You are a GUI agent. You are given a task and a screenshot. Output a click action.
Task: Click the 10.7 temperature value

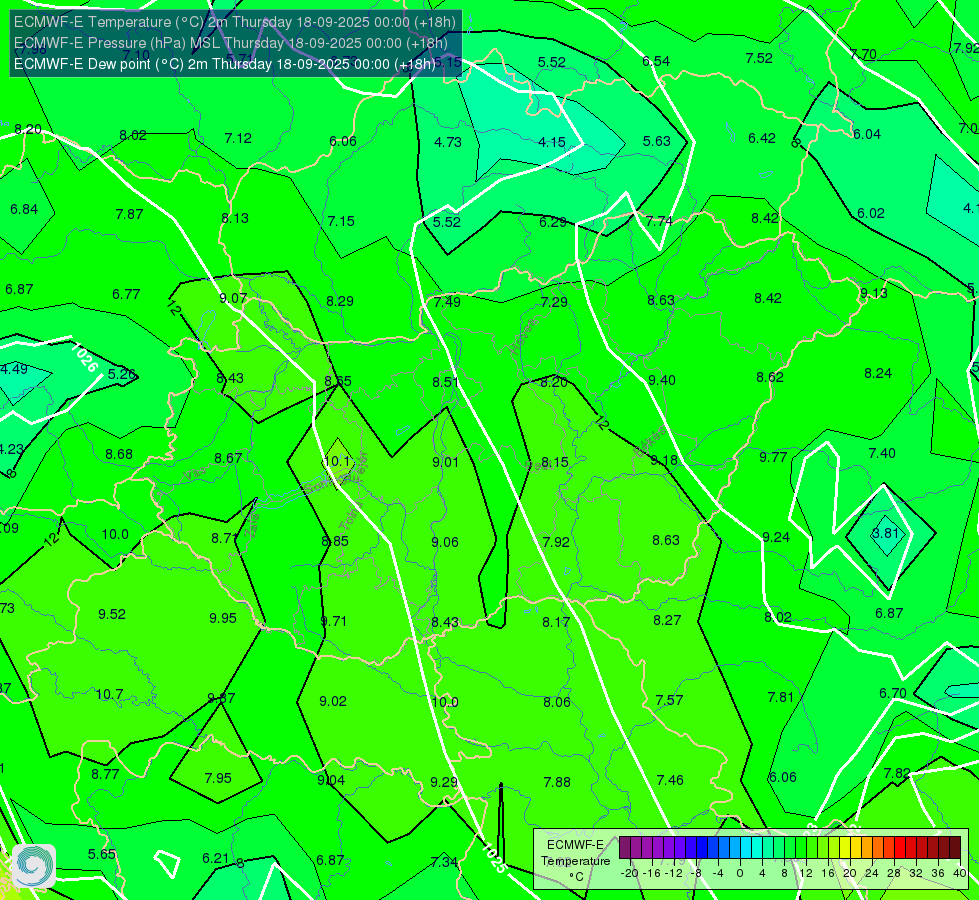(109, 695)
